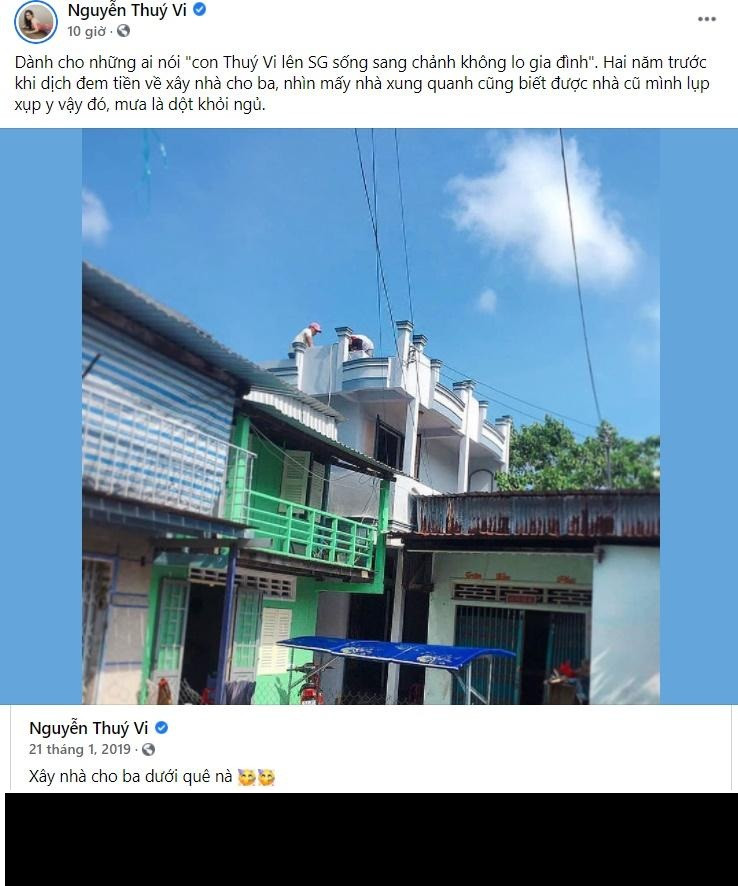Click verified badge beside top author name

coord(199,9)
